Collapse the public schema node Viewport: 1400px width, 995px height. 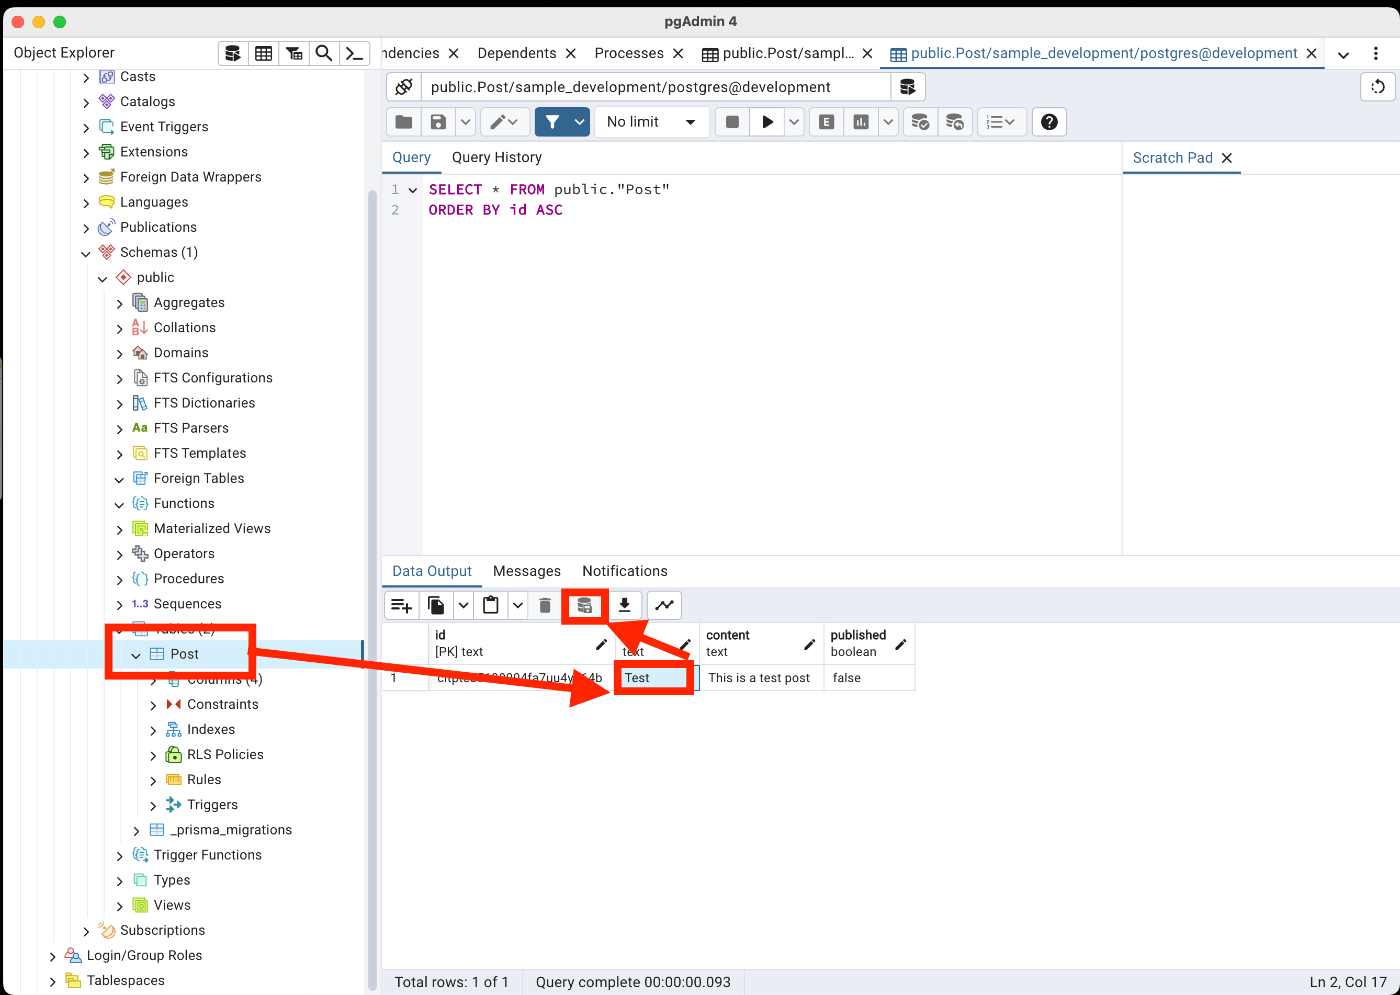point(103,278)
